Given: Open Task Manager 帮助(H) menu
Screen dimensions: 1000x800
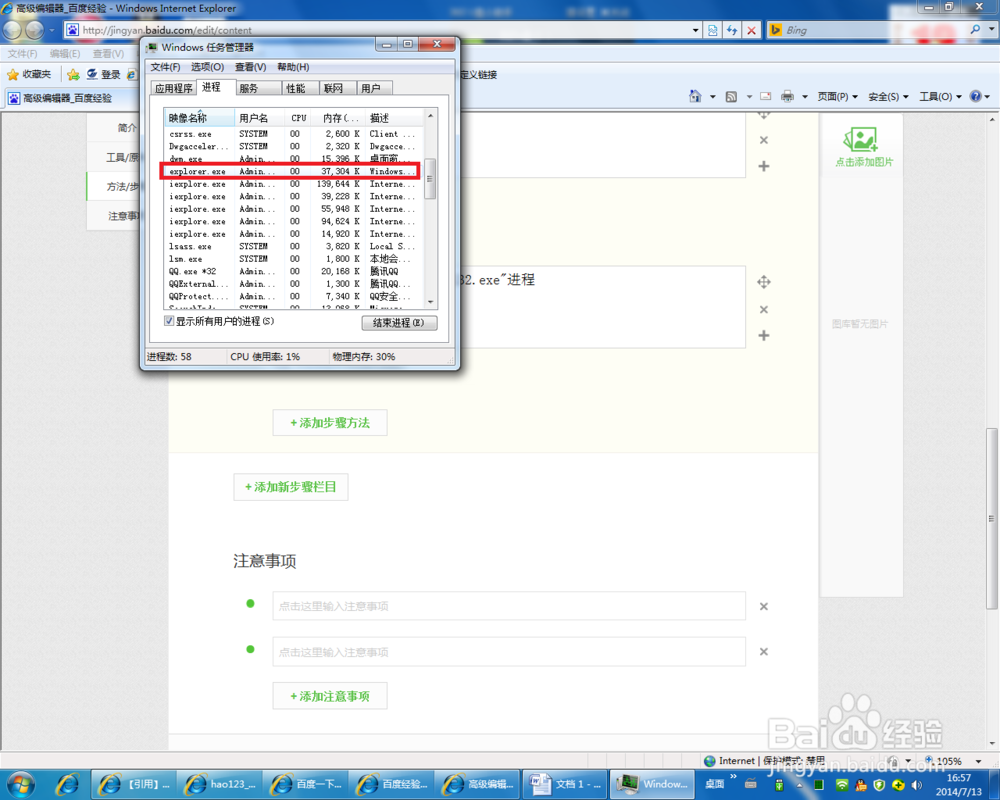Looking at the screenshot, I should point(293,67).
